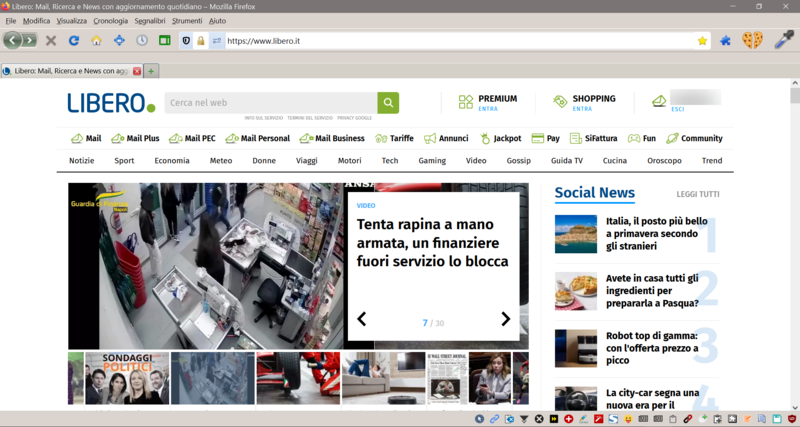Open the red Formula 1 tyre thumbnail
The image size is (800, 427).
point(298,378)
